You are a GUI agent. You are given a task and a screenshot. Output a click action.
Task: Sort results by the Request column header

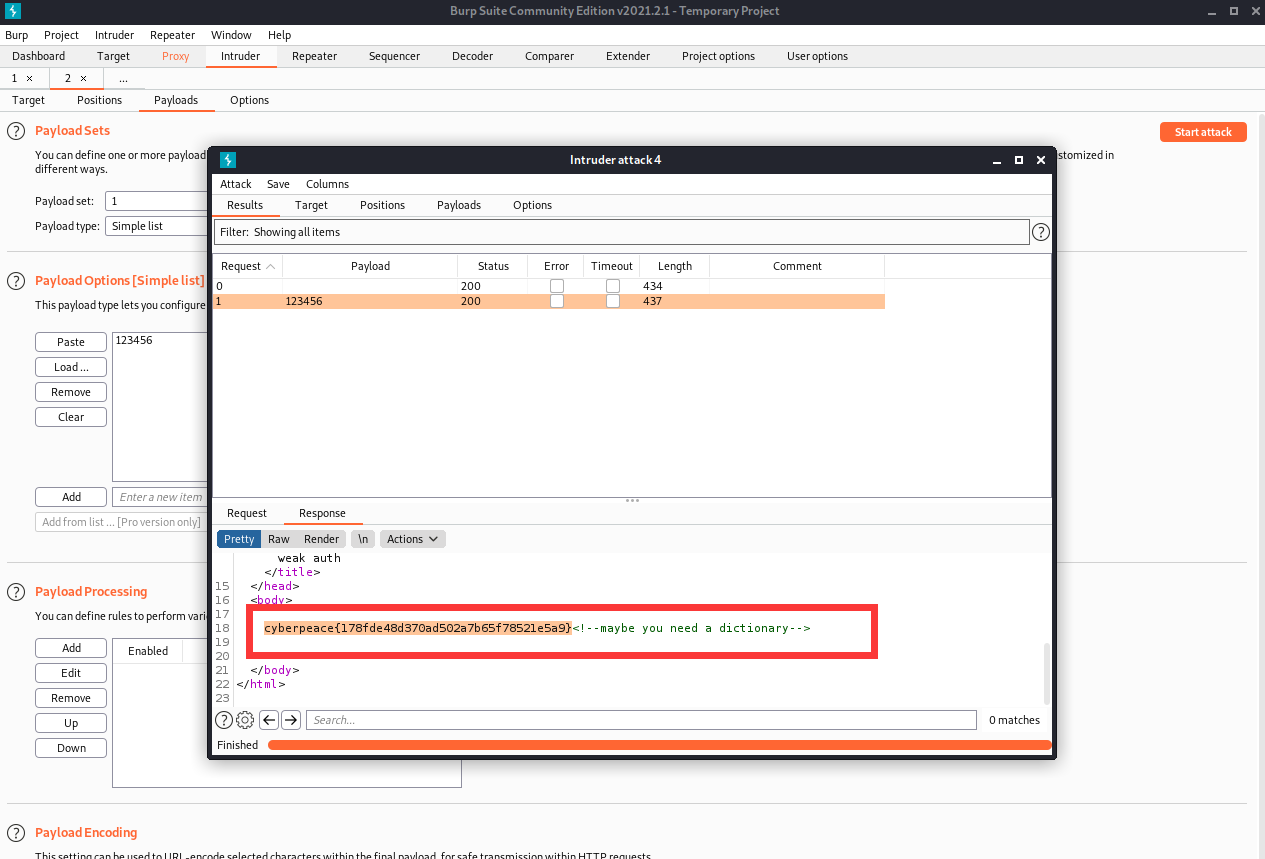point(247,266)
